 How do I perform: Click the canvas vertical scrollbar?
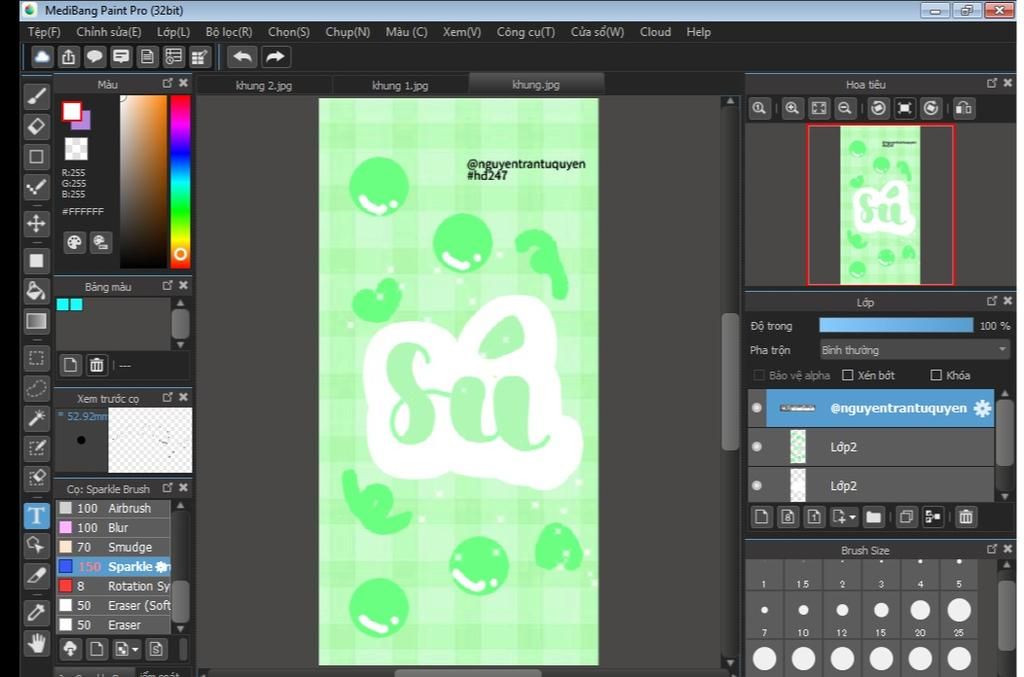[730, 382]
